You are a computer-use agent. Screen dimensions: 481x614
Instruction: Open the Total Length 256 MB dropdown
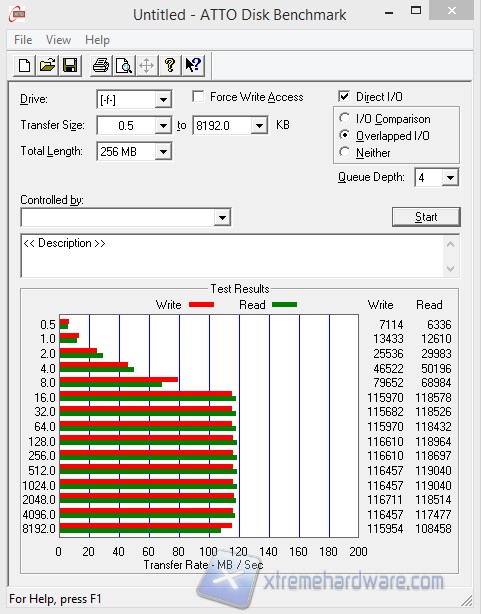click(x=163, y=152)
